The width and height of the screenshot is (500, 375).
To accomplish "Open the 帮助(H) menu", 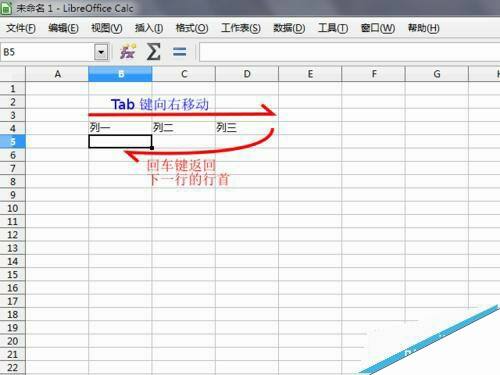I will pyautogui.click(x=424, y=28).
